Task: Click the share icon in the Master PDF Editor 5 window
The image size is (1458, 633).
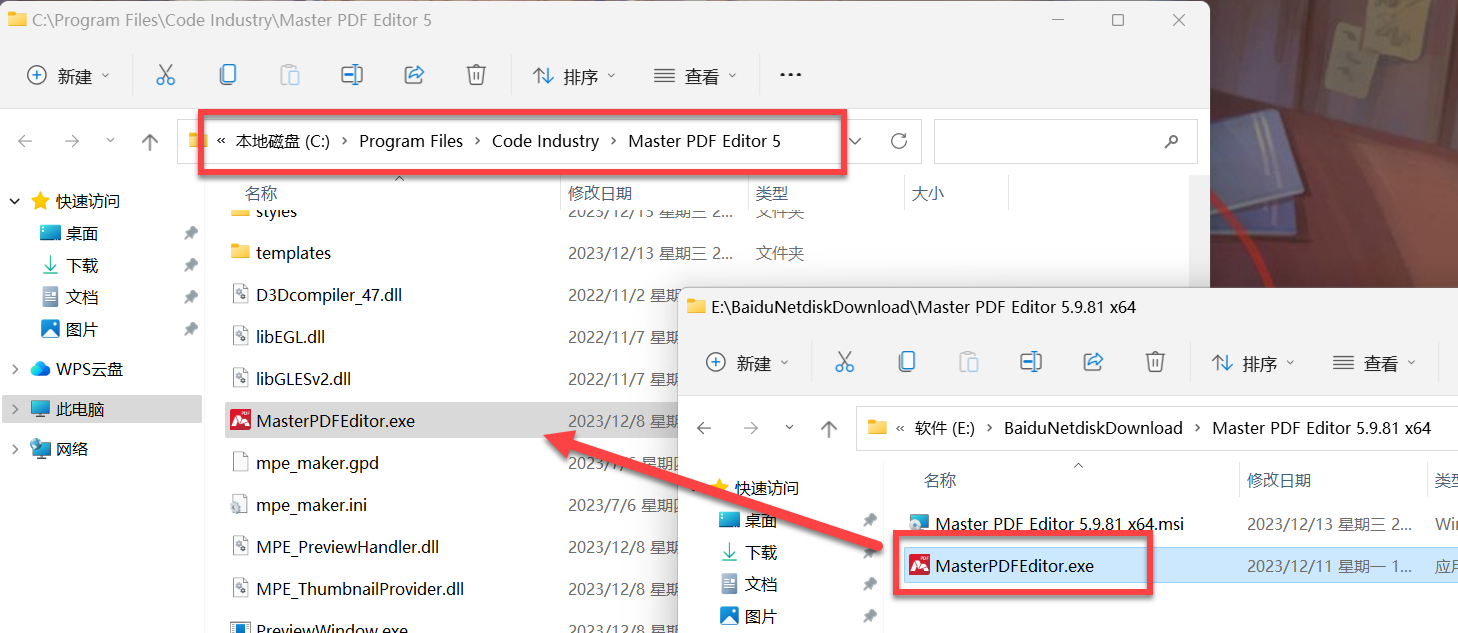Action: tap(414, 75)
